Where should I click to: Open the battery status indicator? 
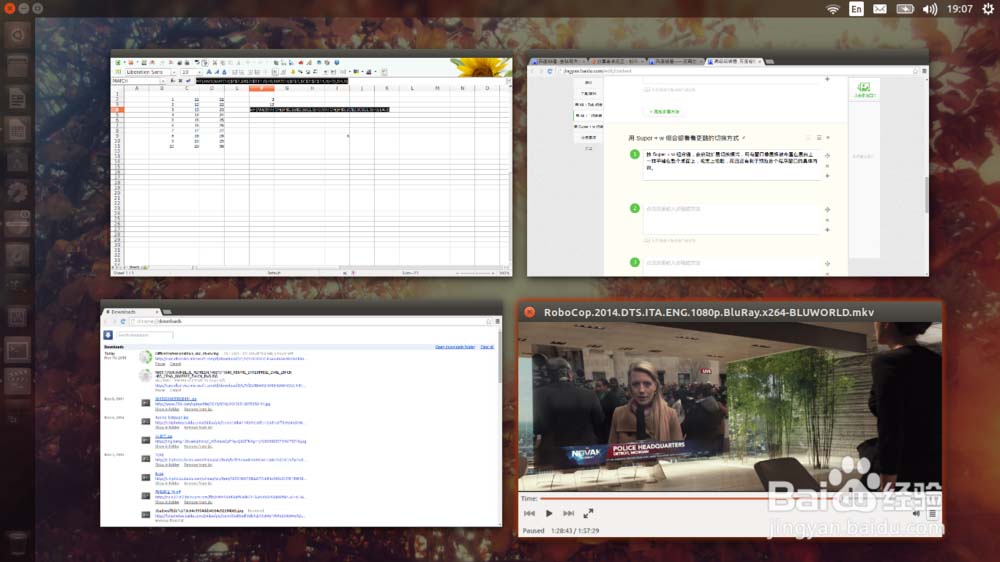pos(904,9)
